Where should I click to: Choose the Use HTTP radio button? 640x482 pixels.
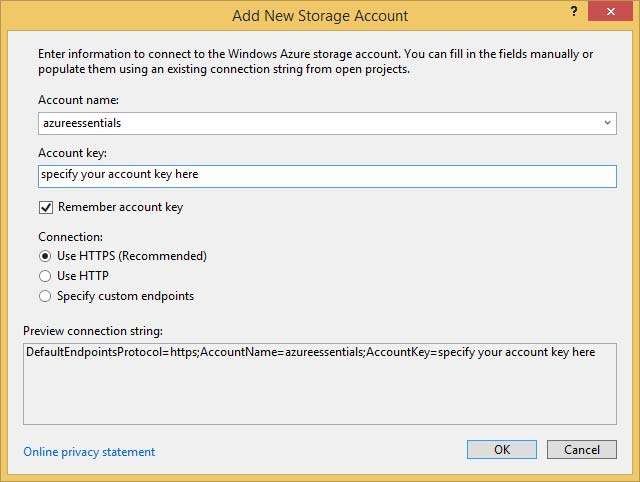(x=45, y=276)
